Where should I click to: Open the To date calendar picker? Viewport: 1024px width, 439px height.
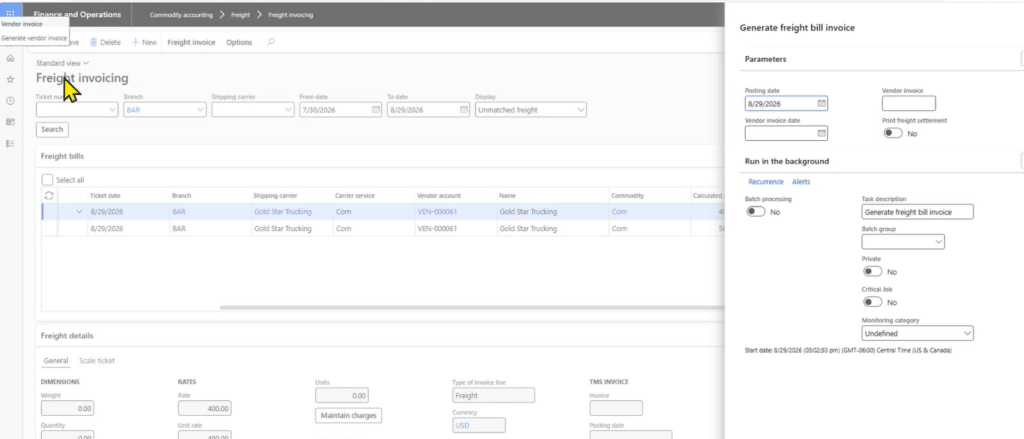(464, 110)
